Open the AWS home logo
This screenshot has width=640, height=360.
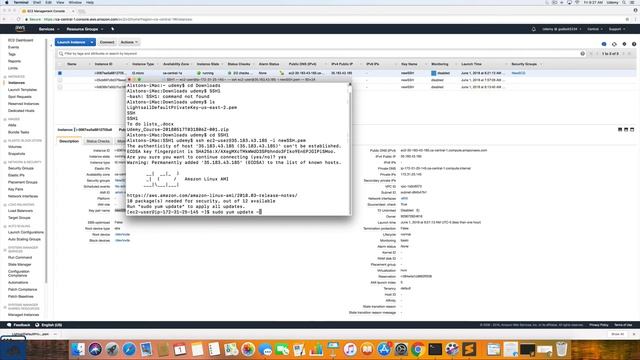(x=20, y=29)
